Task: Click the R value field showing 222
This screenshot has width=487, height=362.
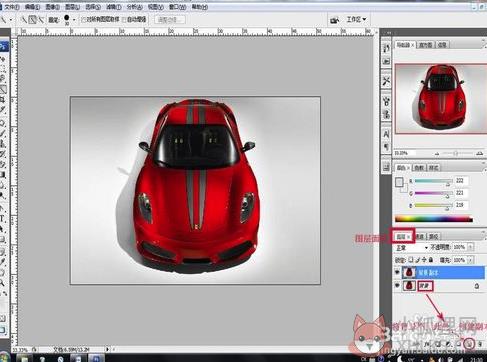Action: pyautogui.click(x=461, y=181)
